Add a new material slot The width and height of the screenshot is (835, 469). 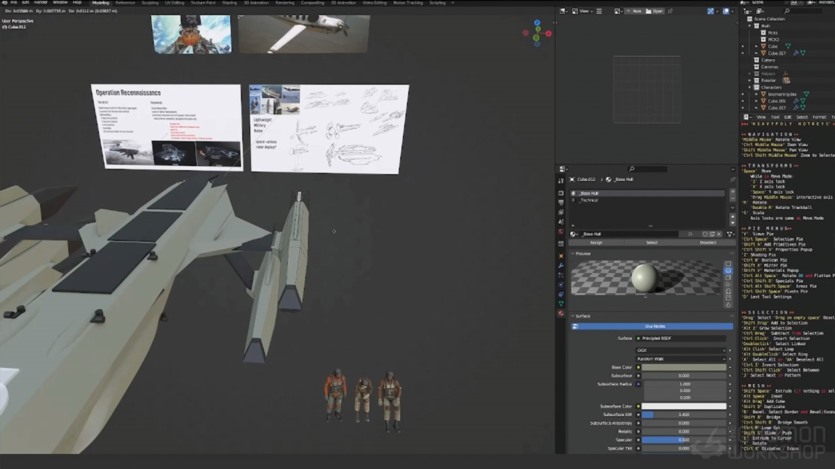(733, 192)
